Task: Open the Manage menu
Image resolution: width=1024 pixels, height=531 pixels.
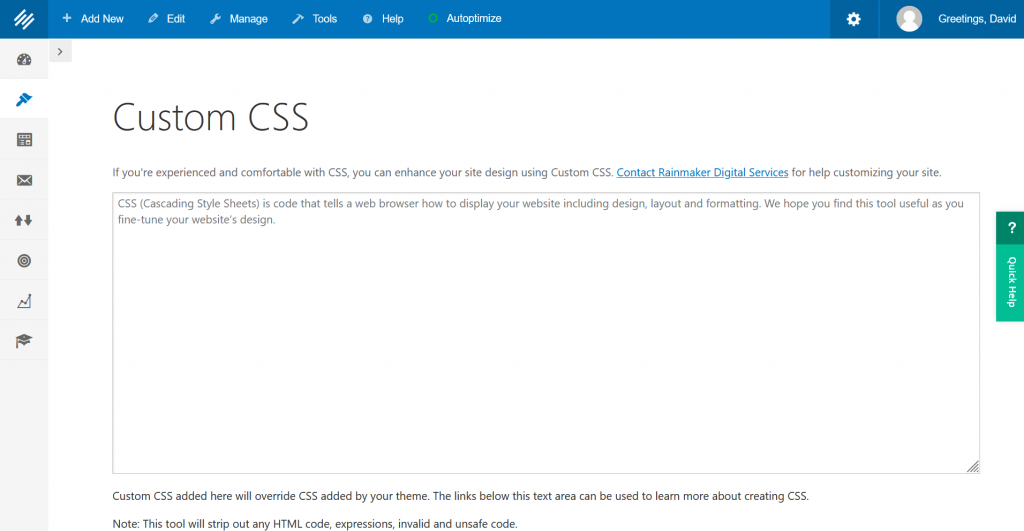Action: 239,19
